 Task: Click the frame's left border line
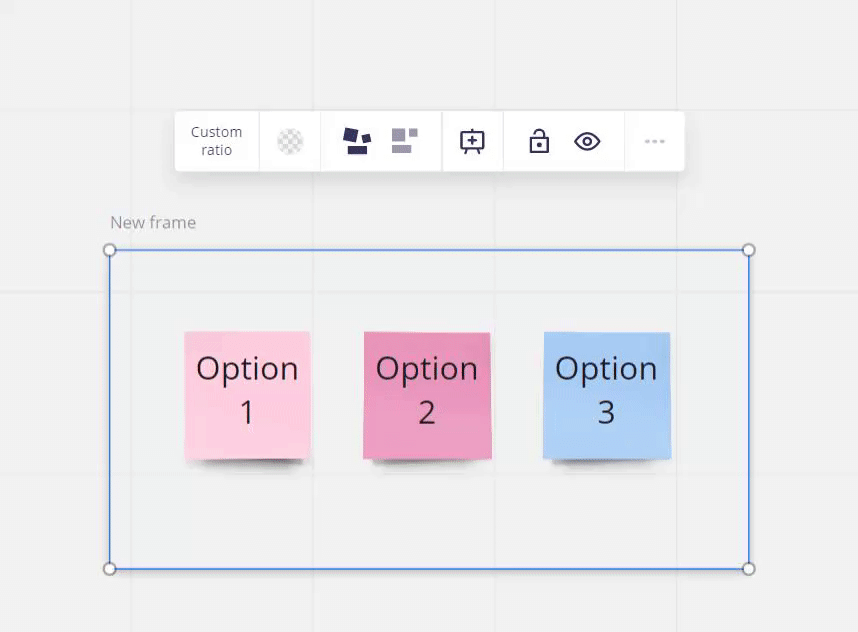pos(110,410)
